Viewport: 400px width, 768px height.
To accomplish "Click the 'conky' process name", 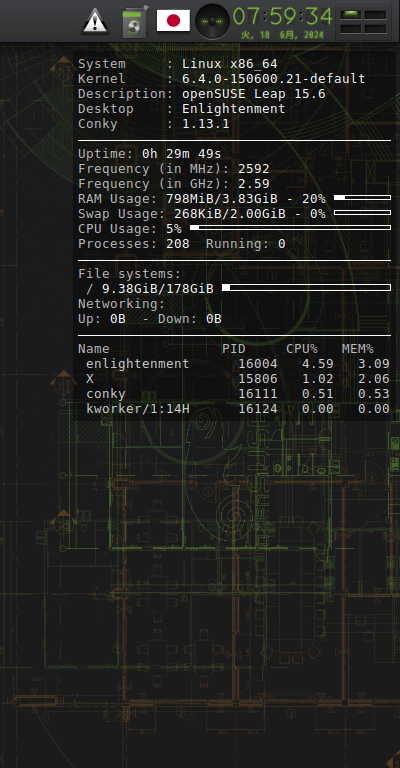I will 106,394.
